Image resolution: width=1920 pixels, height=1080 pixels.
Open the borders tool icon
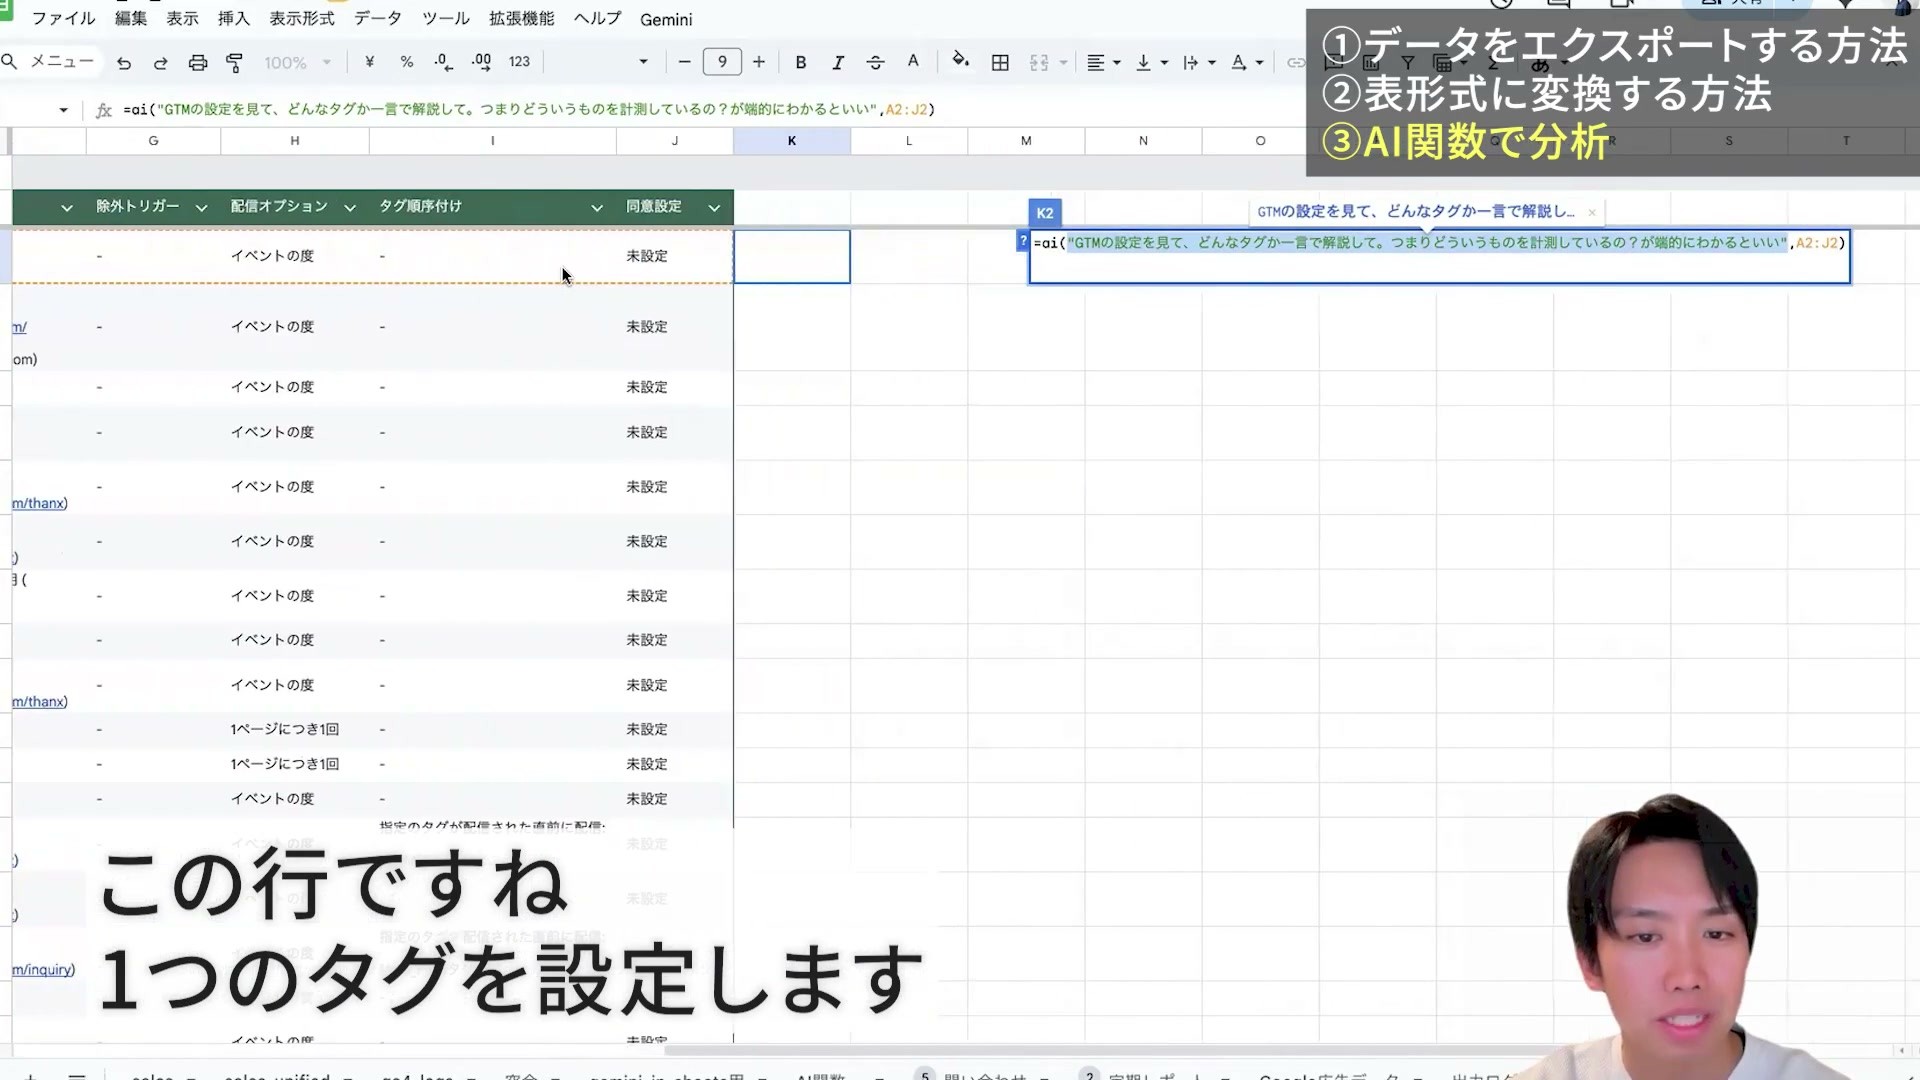1000,62
